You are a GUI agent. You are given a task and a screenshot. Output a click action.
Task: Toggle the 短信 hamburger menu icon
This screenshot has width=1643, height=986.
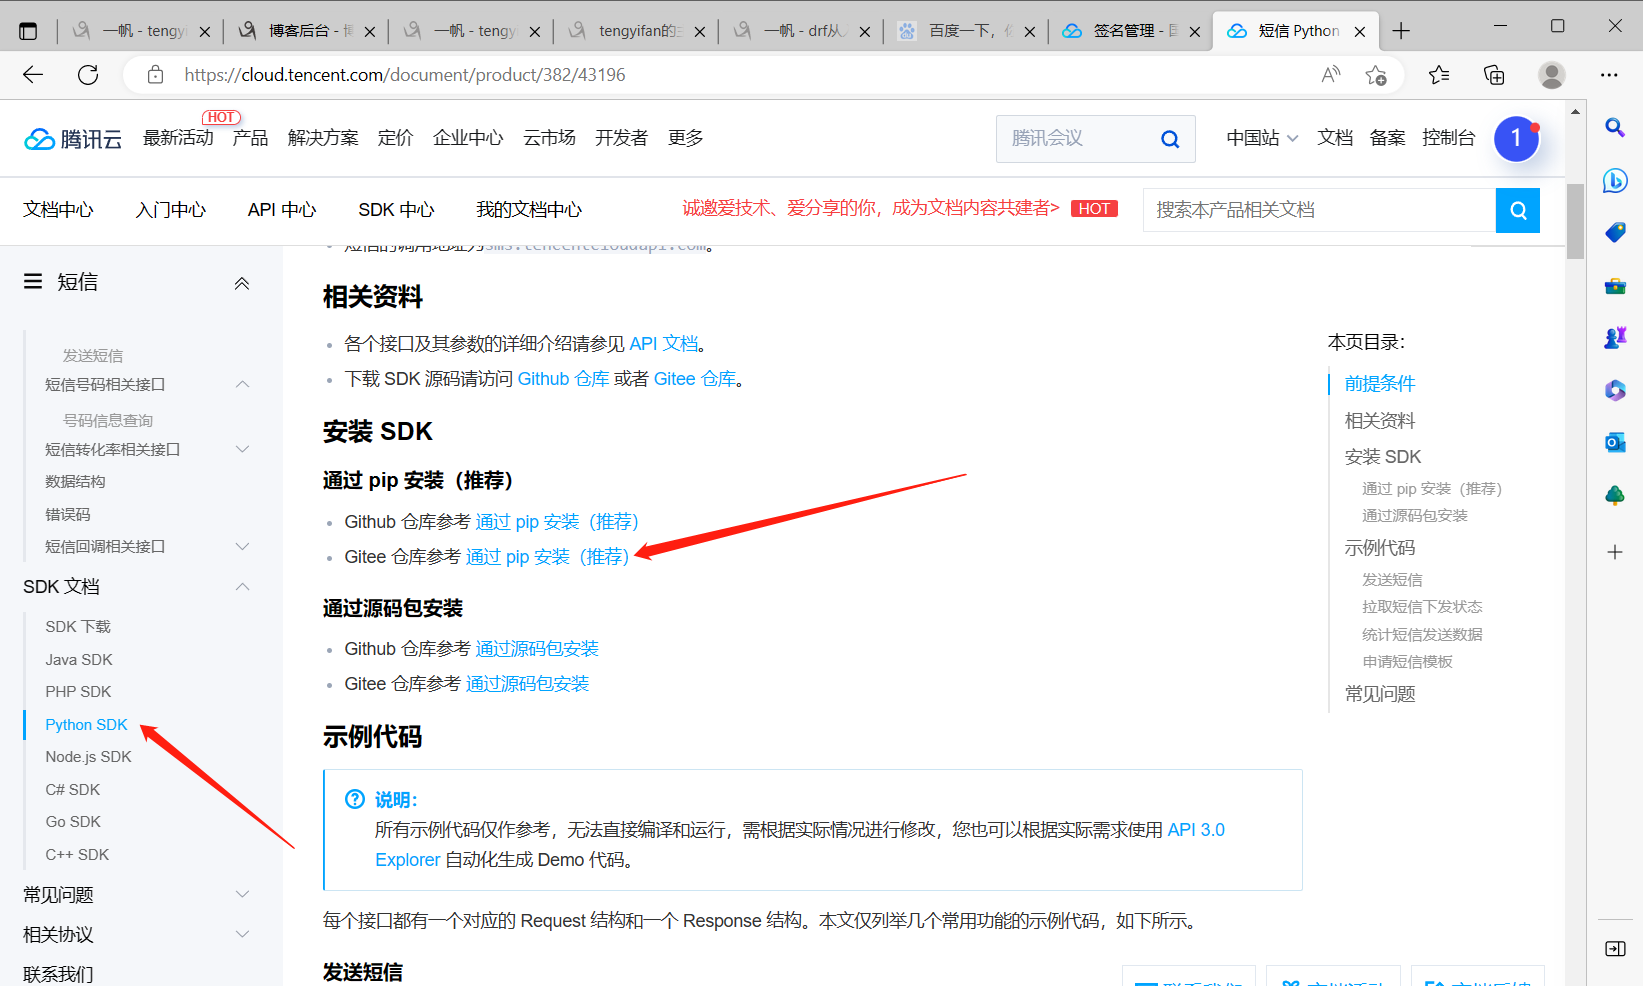33,282
